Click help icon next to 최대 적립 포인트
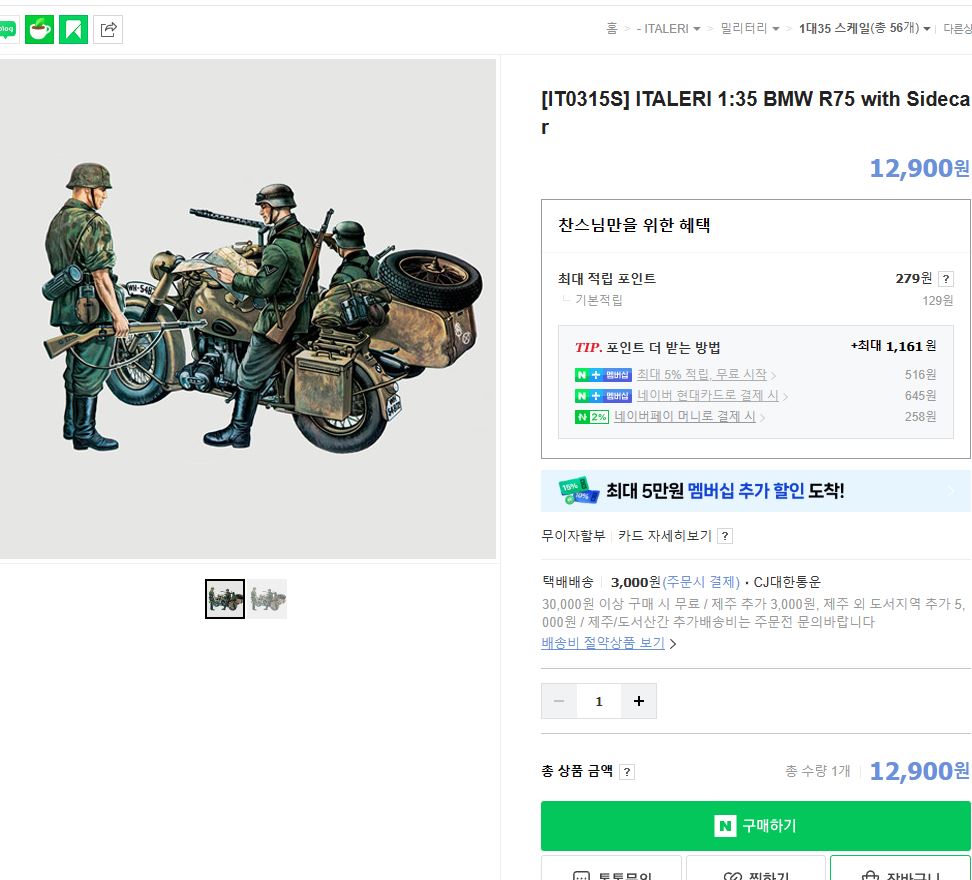 pyautogui.click(x=945, y=279)
